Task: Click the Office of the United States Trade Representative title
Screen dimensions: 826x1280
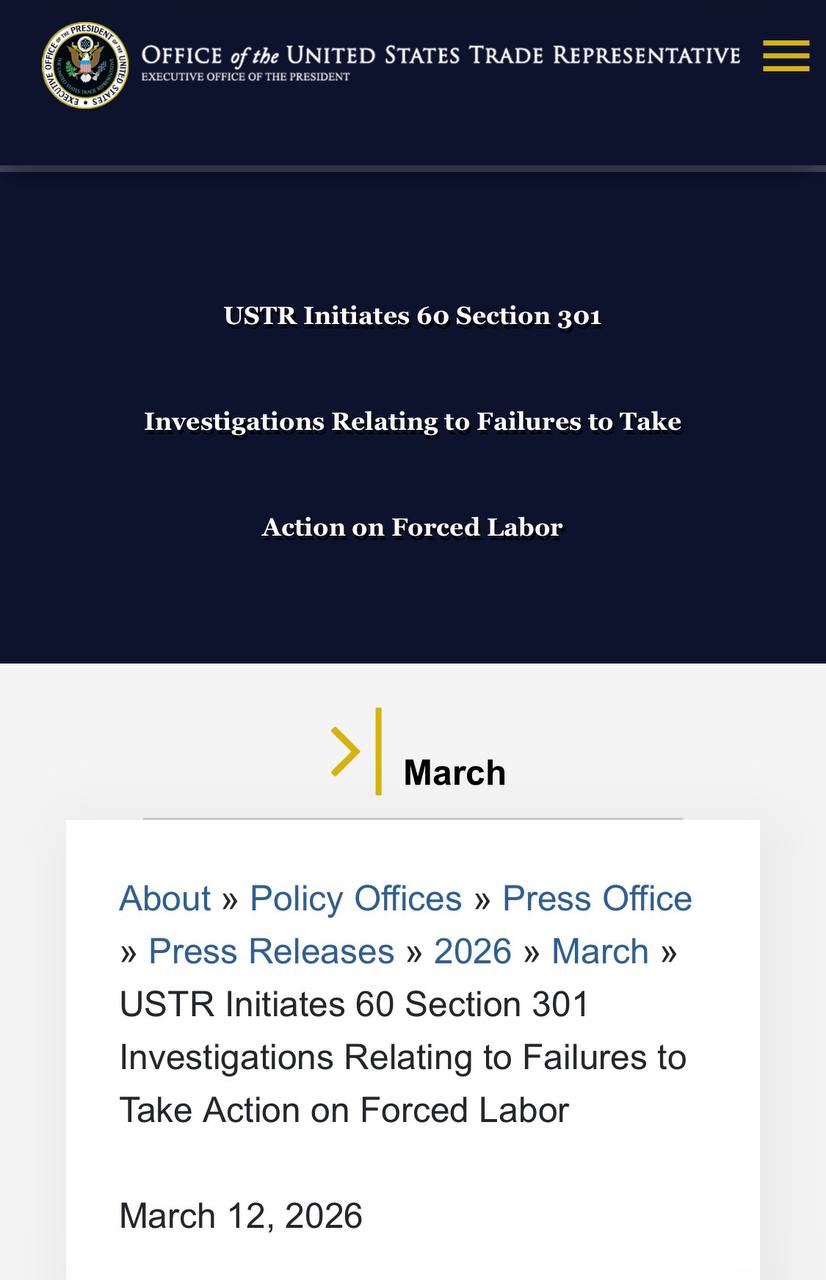Action: point(440,53)
